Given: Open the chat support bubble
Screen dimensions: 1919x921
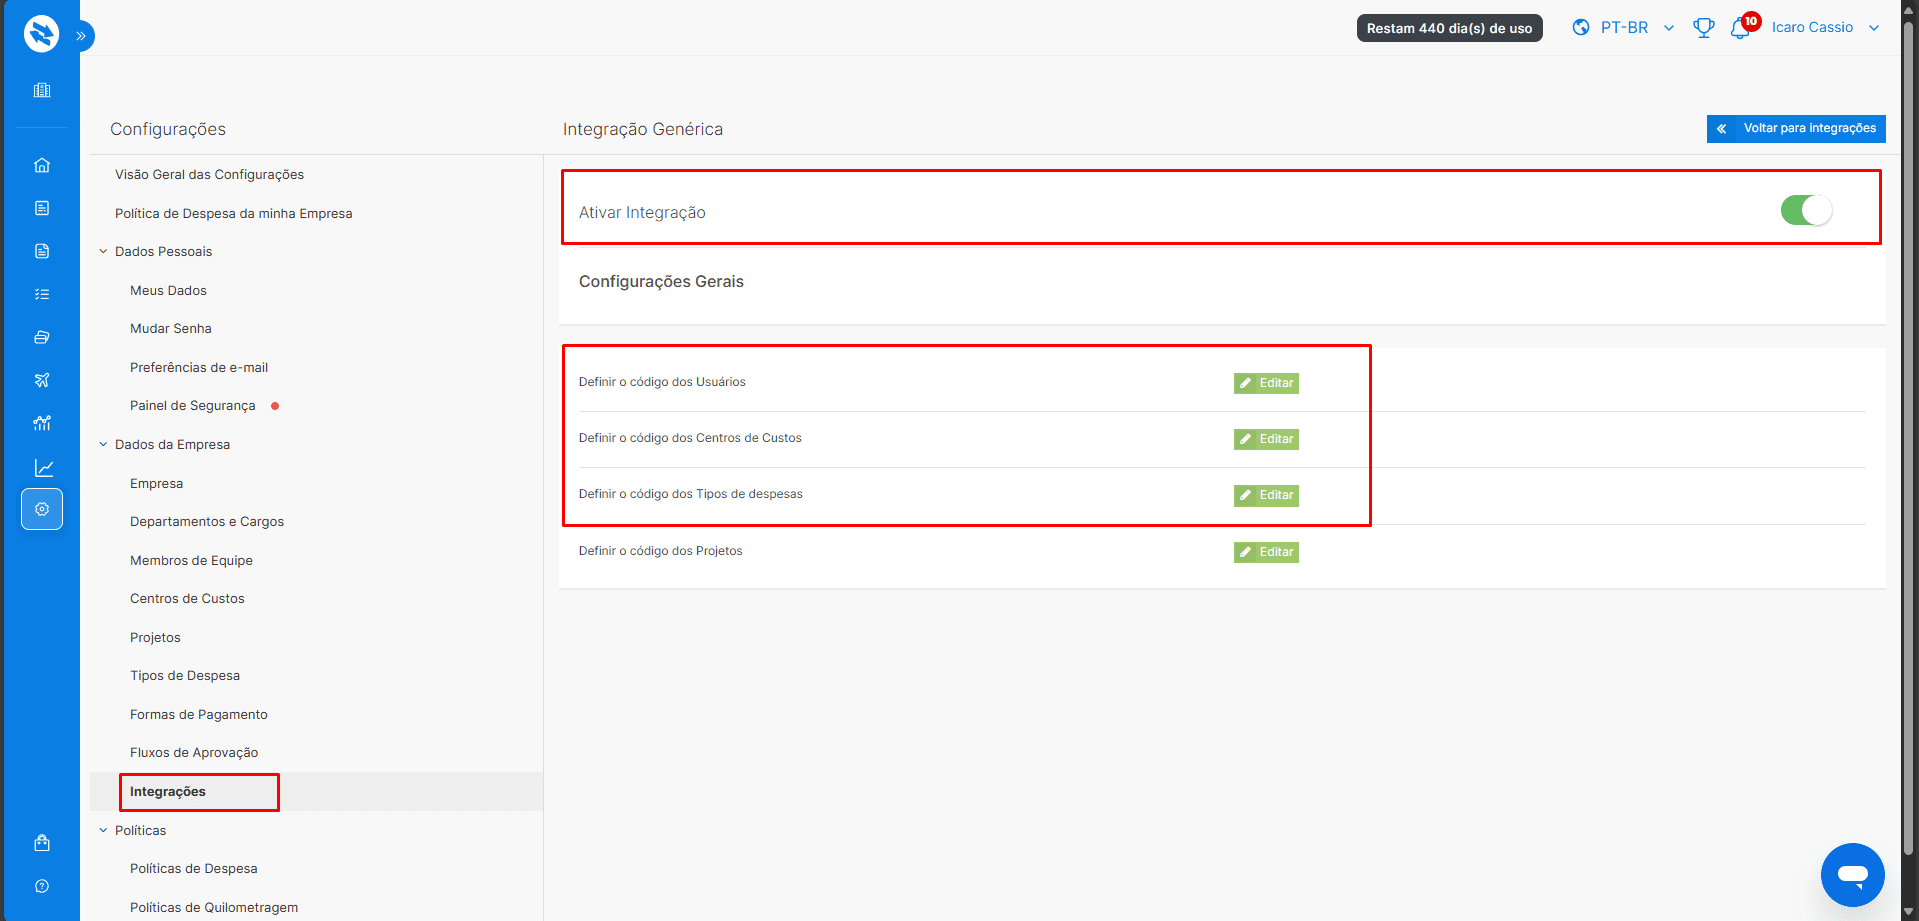Looking at the screenshot, I should click(x=1852, y=875).
